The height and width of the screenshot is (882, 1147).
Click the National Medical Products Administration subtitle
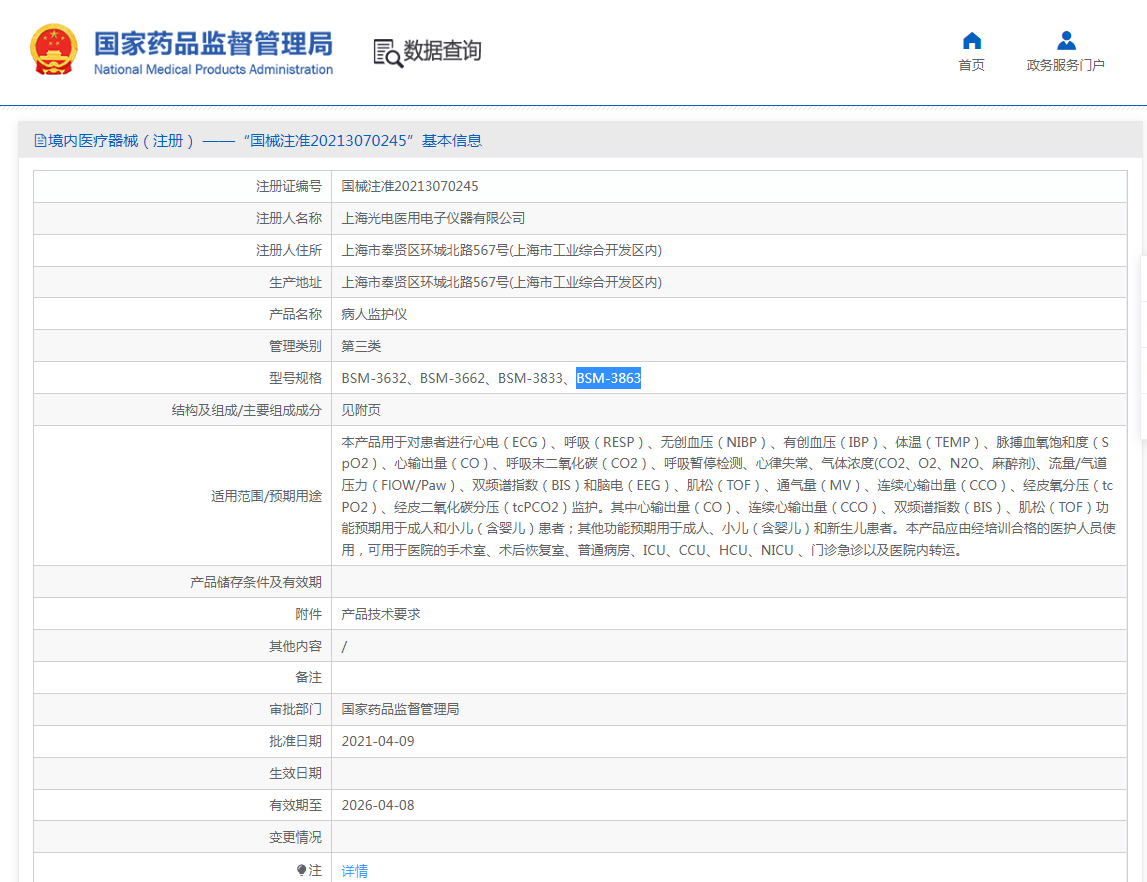click(x=214, y=69)
